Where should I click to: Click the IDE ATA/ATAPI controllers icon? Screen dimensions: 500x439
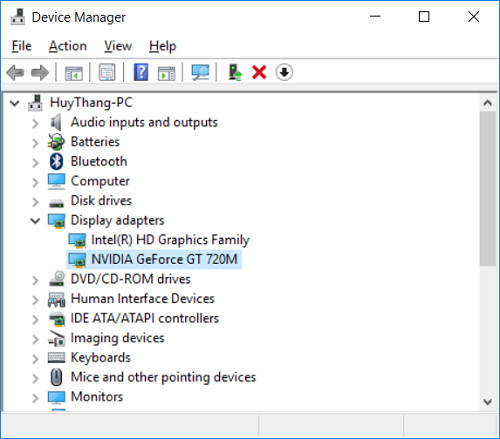pos(57,319)
